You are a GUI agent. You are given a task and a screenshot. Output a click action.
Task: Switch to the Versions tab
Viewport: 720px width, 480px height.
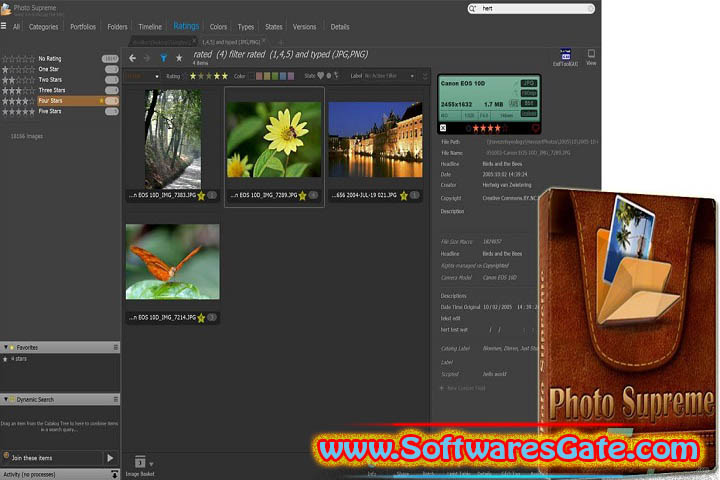click(304, 27)
